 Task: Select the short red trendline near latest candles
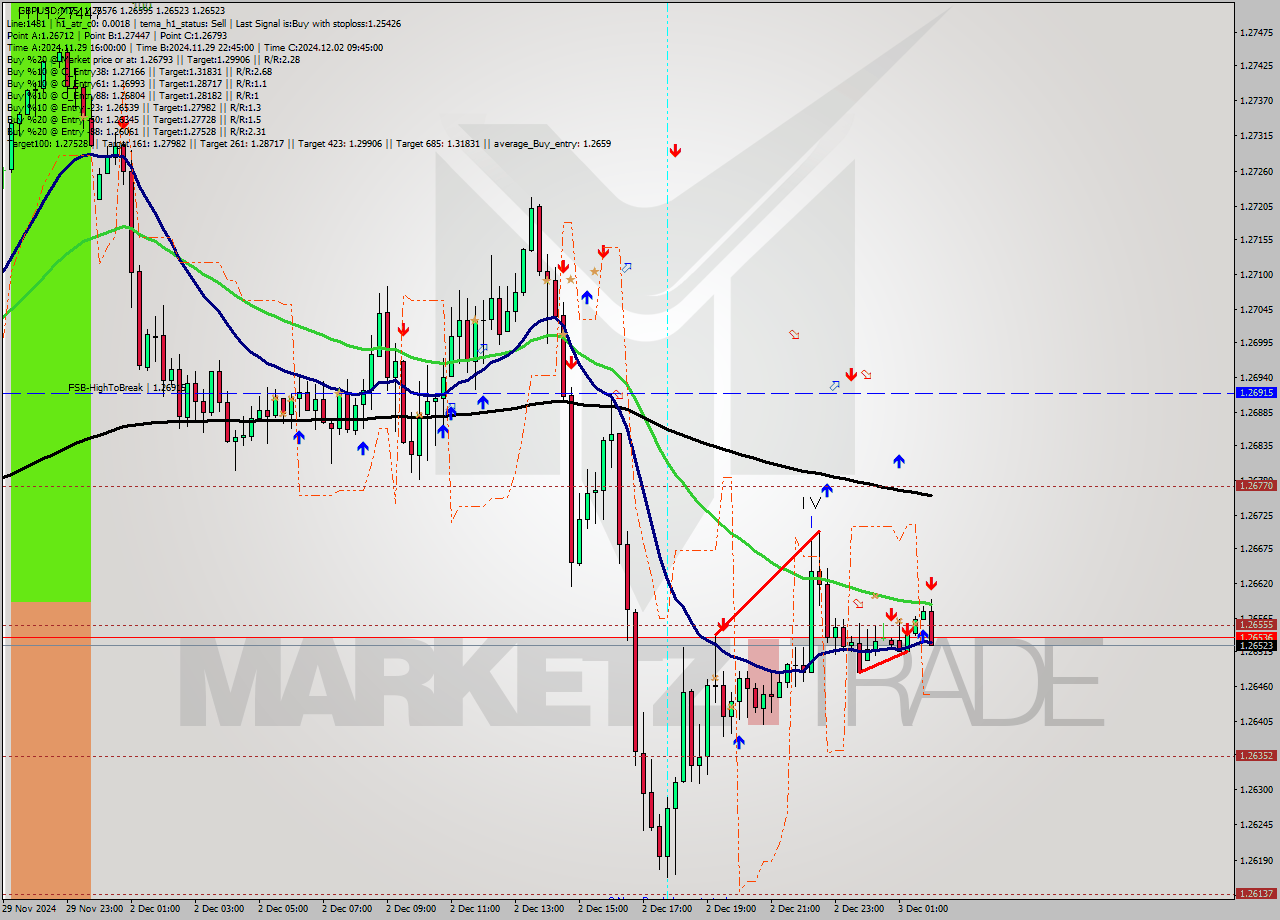click(883, 662)
